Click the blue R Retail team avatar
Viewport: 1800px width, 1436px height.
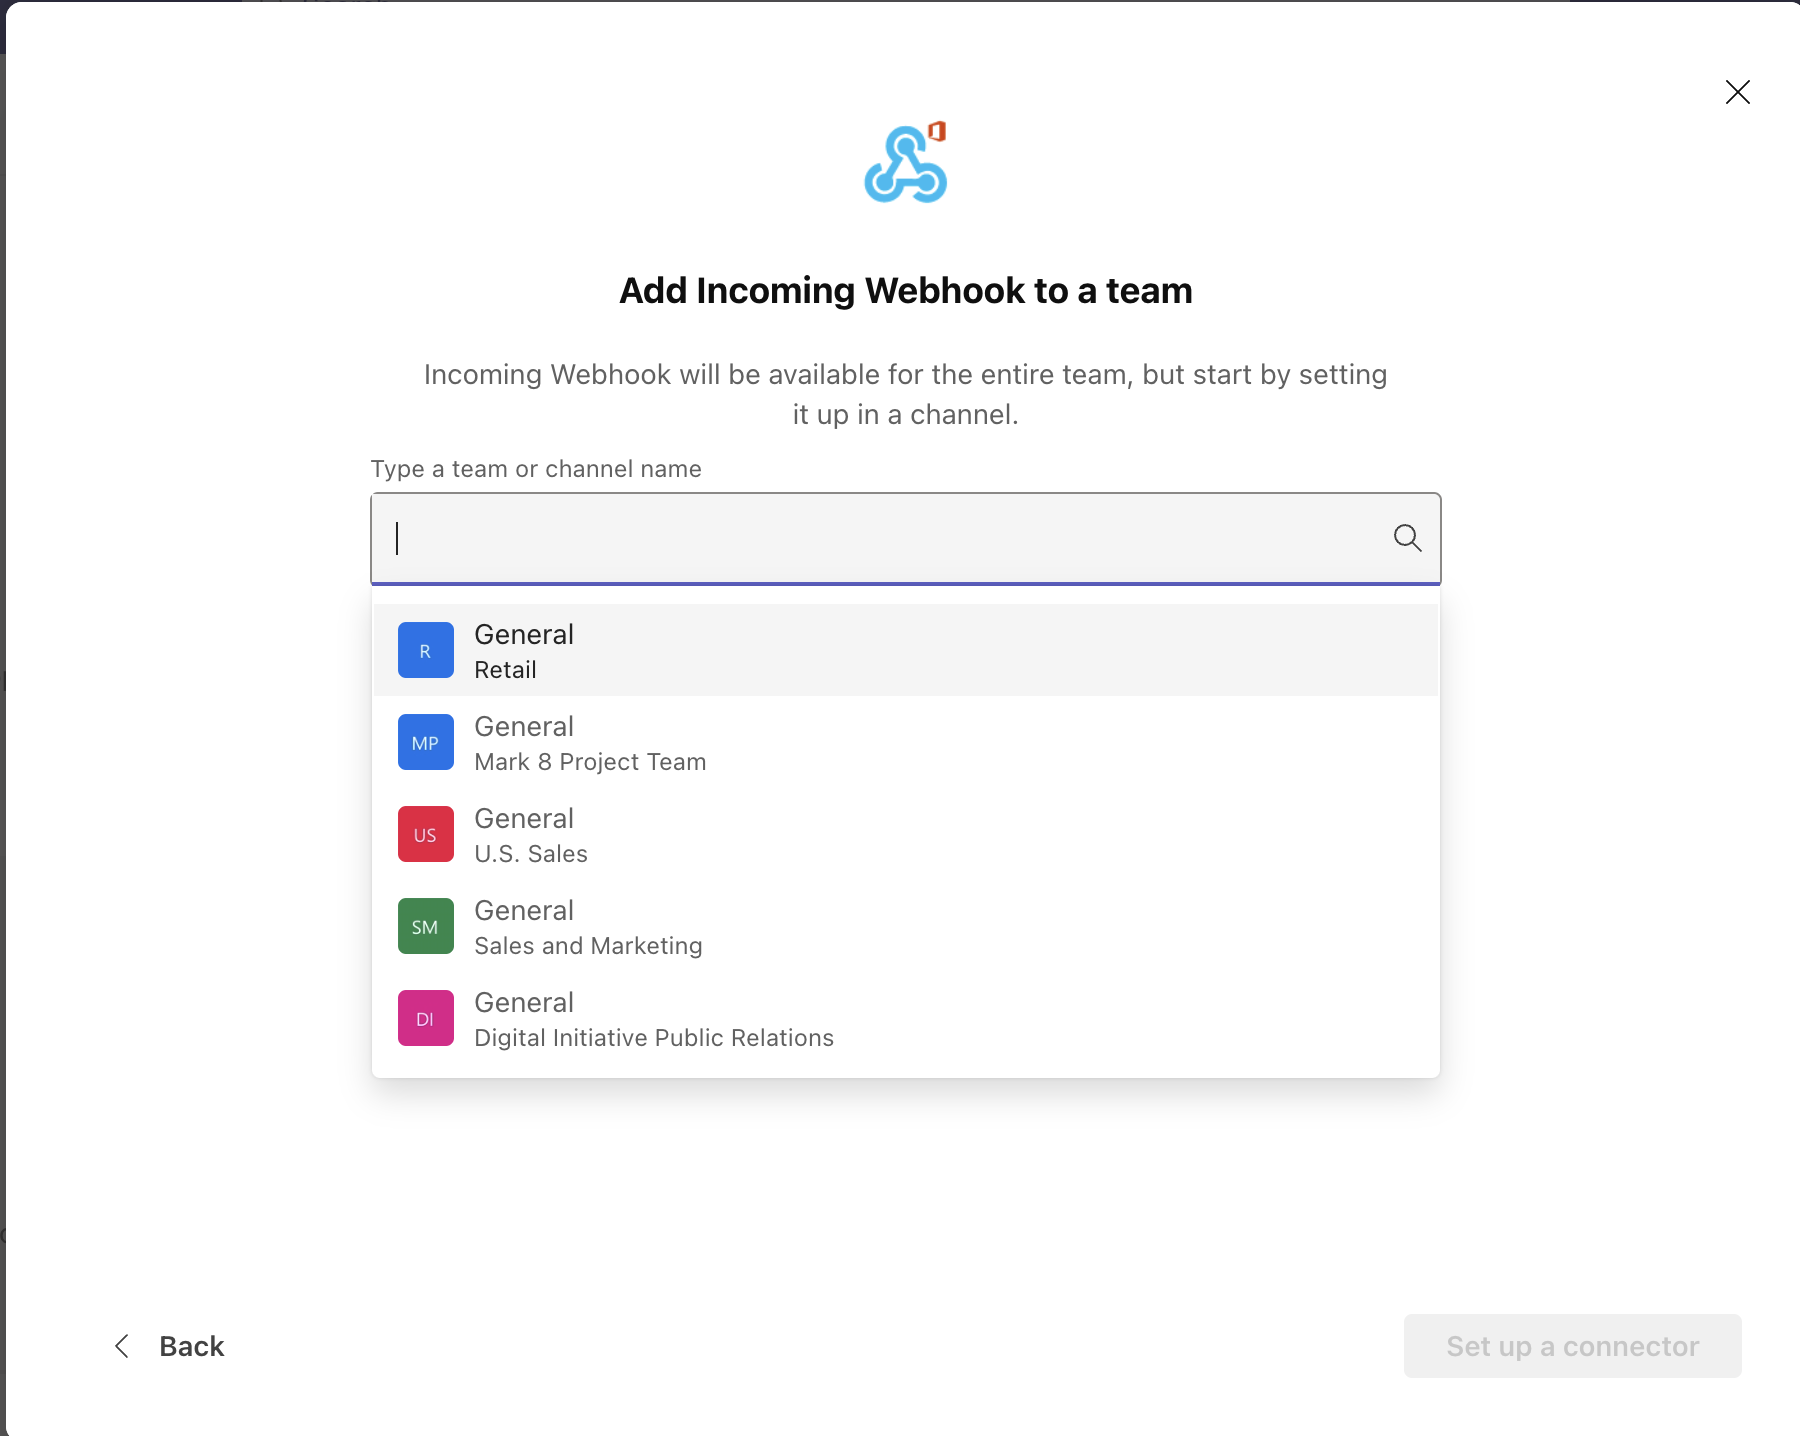(426, 650)
